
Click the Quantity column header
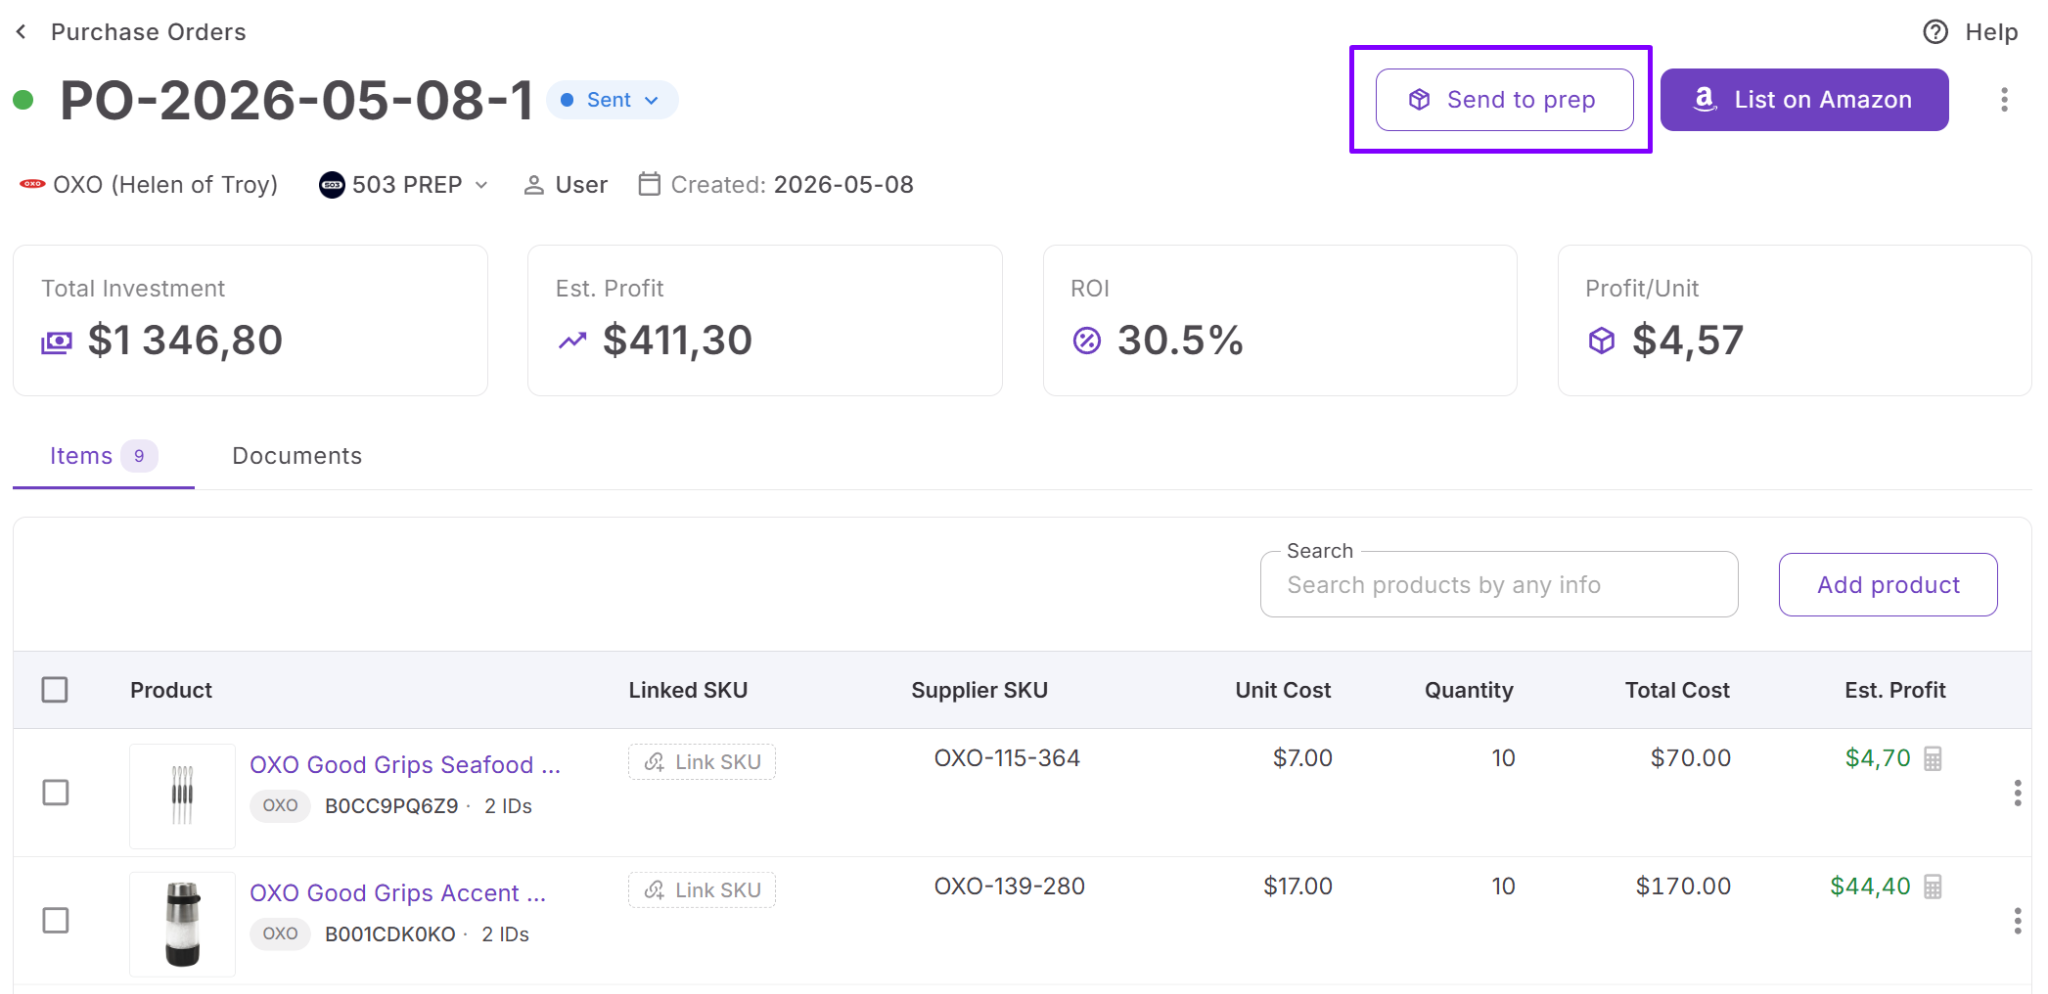click(1469, 690)
